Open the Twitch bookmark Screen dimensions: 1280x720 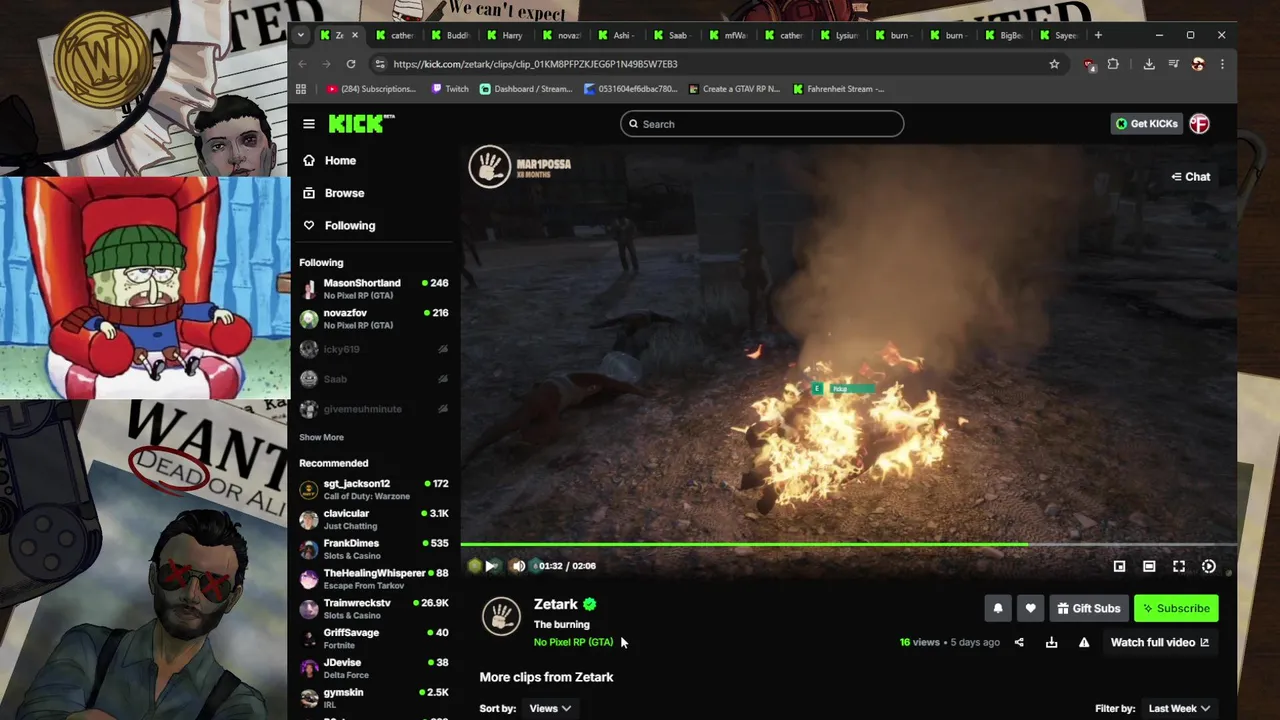point(449,89)
